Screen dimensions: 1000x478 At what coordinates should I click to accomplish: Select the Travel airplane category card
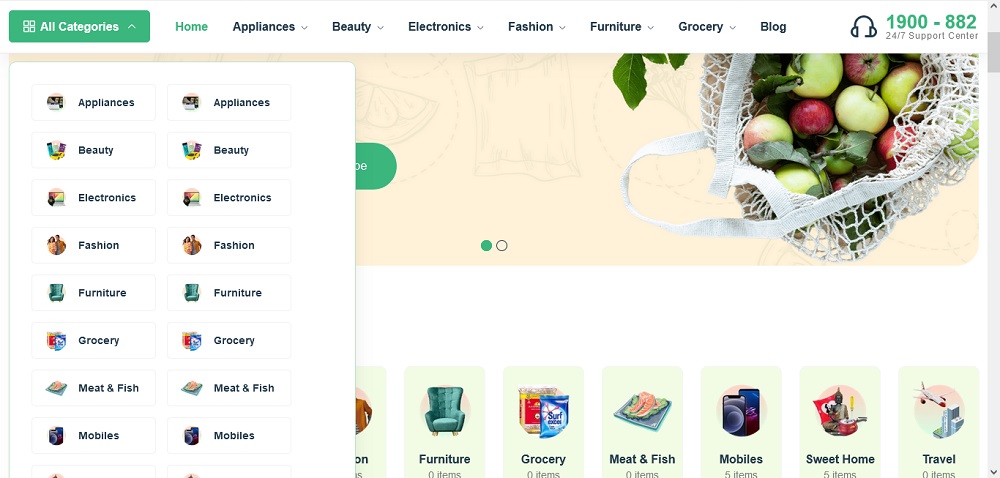click(x=939, y=422)
